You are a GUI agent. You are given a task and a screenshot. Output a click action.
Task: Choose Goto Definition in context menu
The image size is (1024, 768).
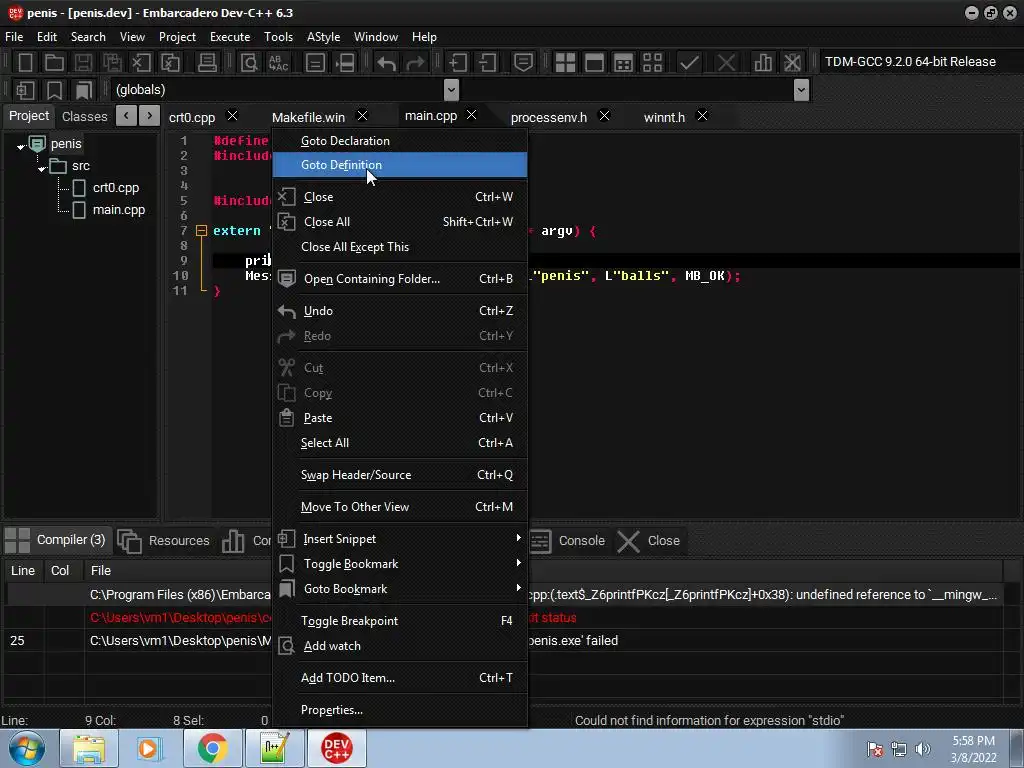coord(400,165)
